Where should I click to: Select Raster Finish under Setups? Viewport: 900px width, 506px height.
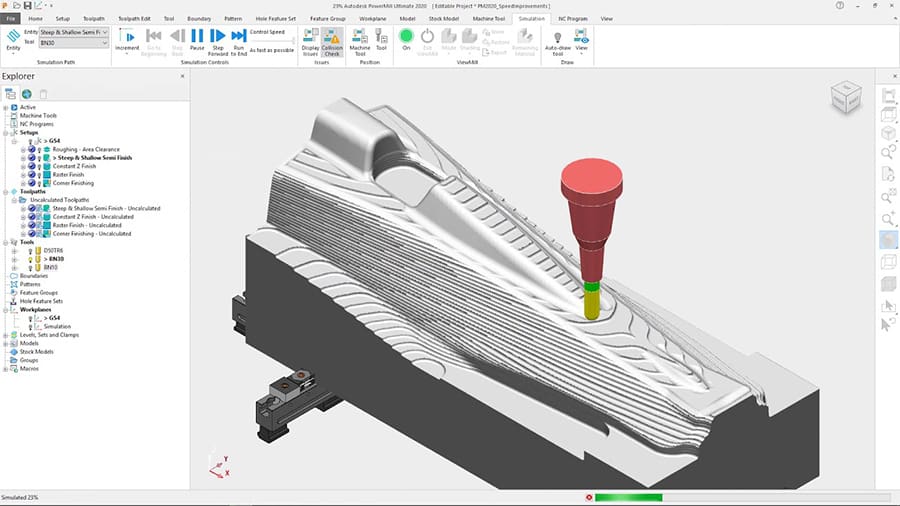pyautogui.click(x=68, y=174)
